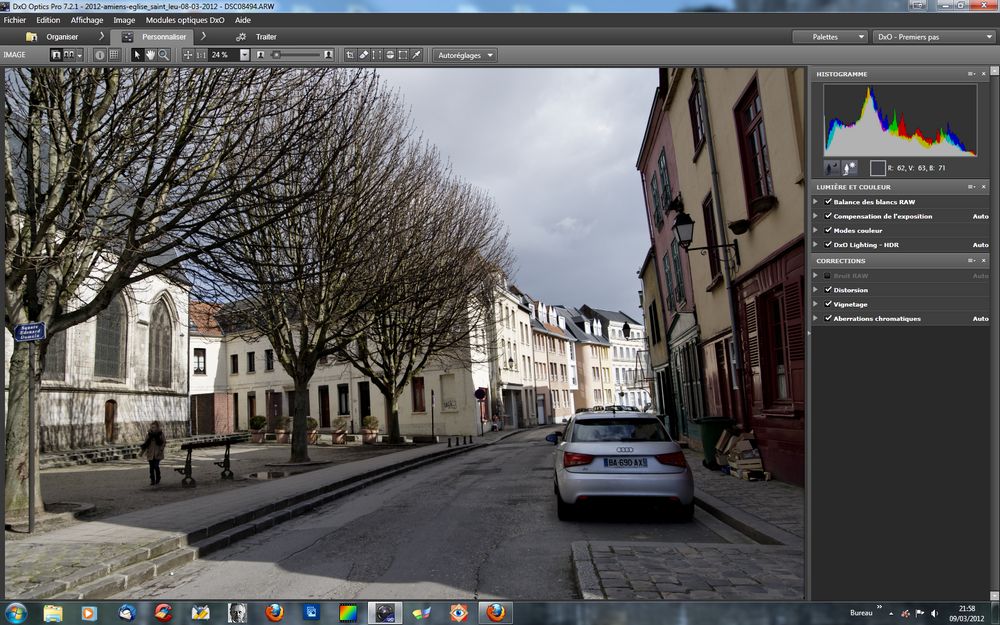Screen dimensions: 1000x625
Task: Open the display mode dropdown arrow
Action: [x=80, y=55]
